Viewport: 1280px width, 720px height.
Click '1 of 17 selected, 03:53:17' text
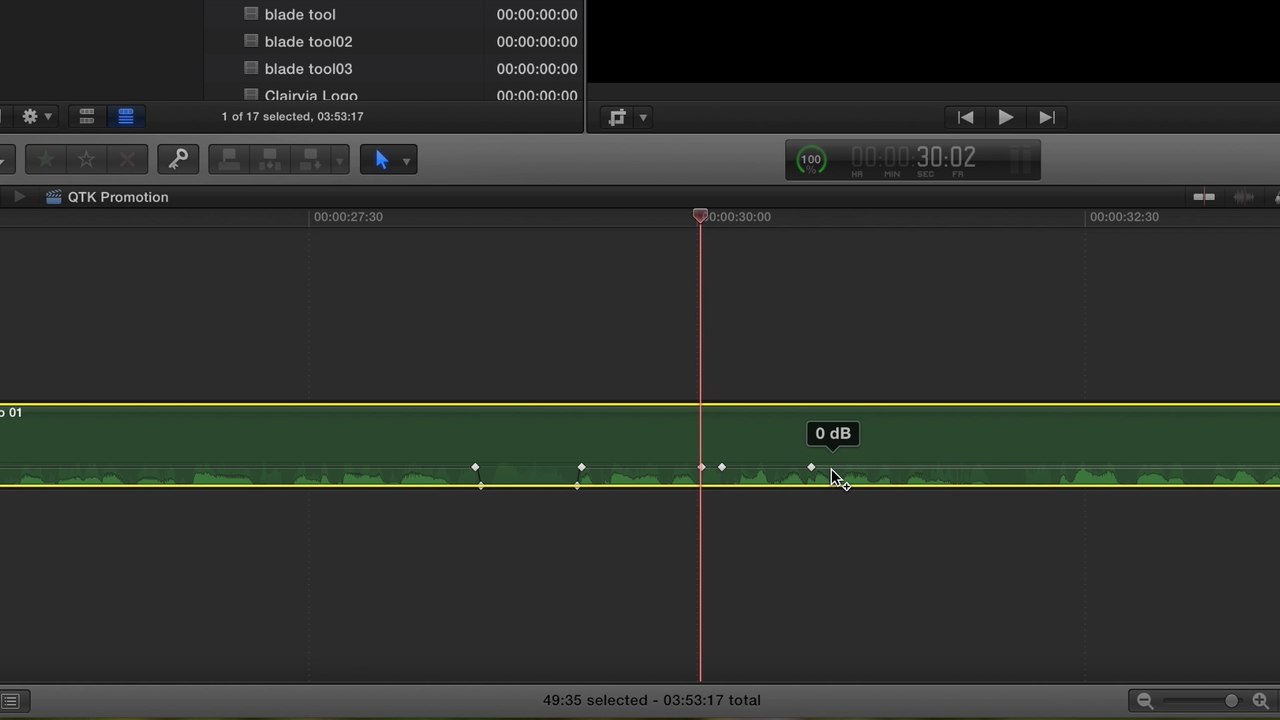tap(292, 117)
